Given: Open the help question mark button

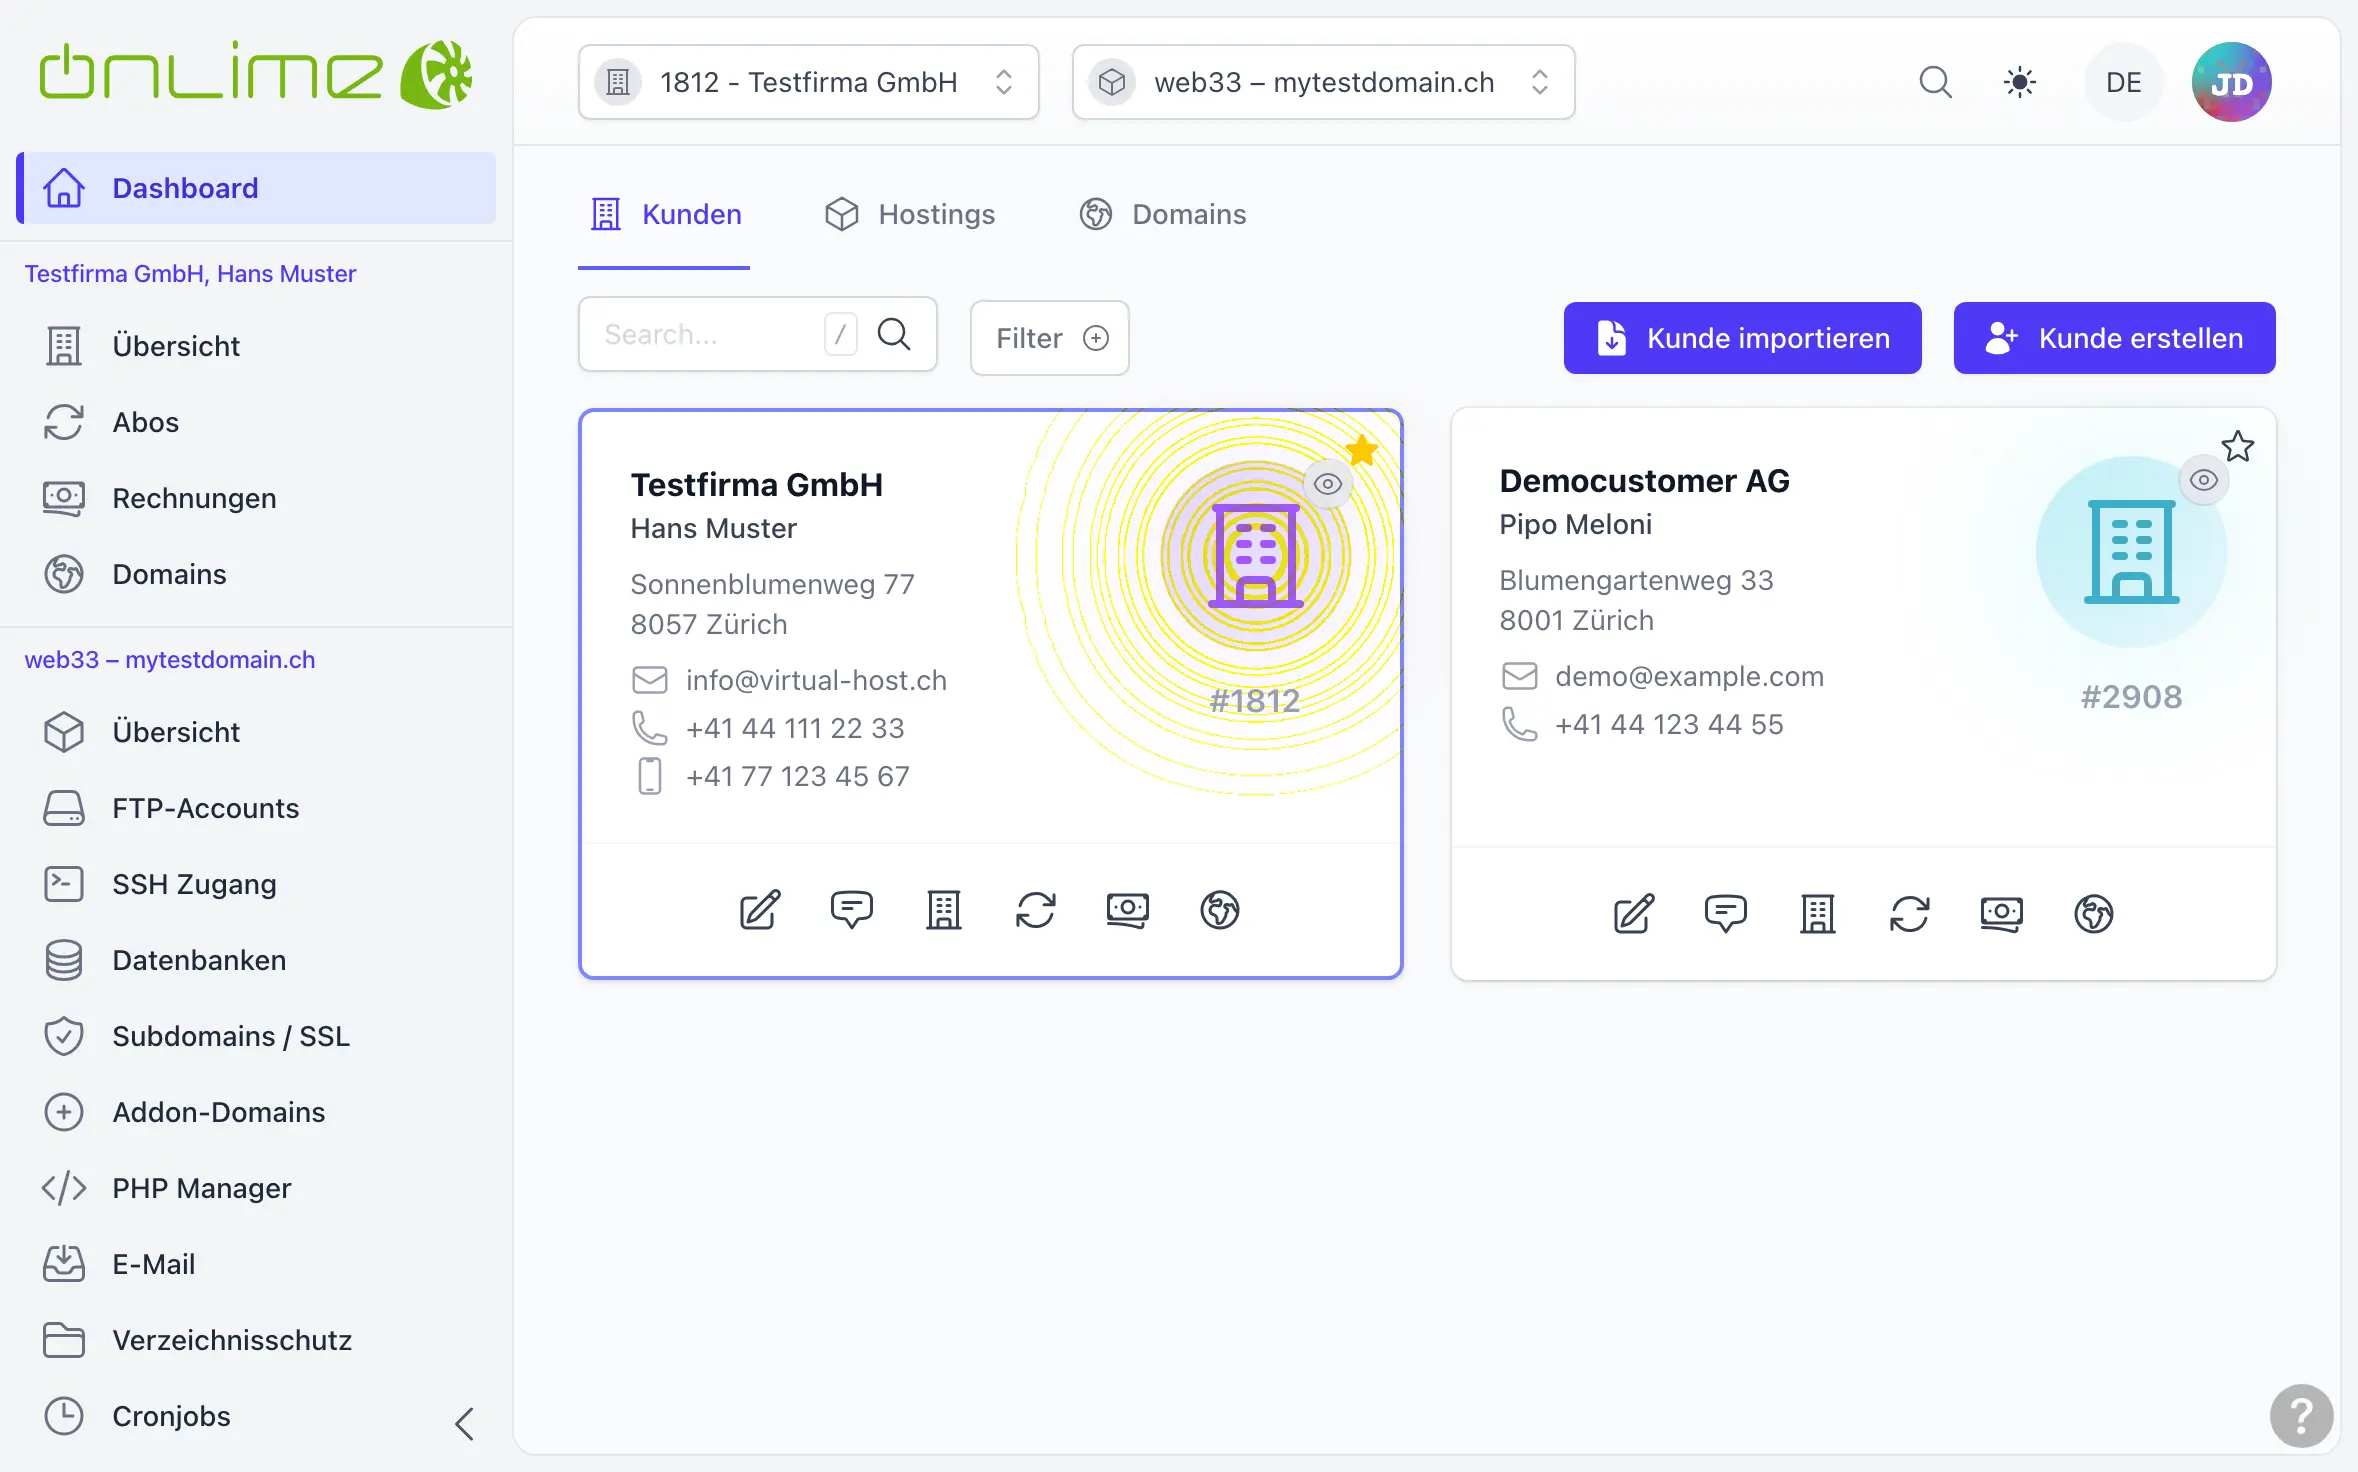Looking at the screenshot, I should (2301, 1416).
